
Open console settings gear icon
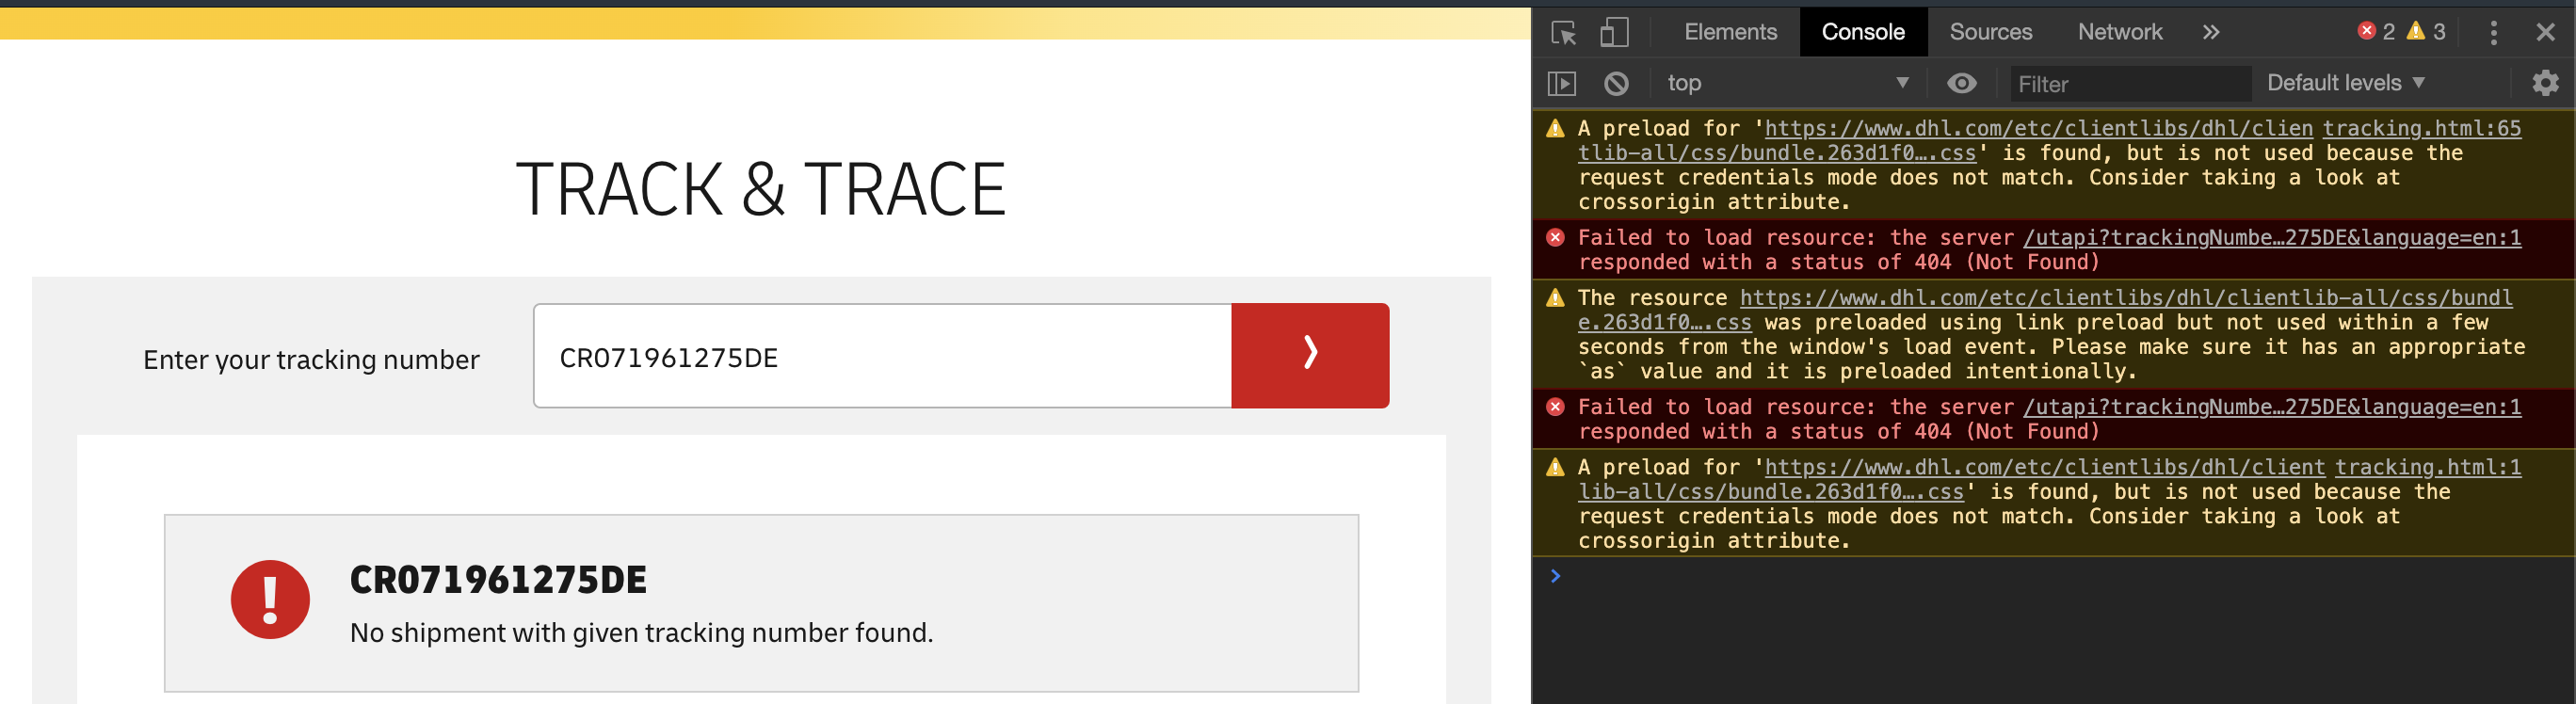pyautogui.click(x=2544, y=84)
